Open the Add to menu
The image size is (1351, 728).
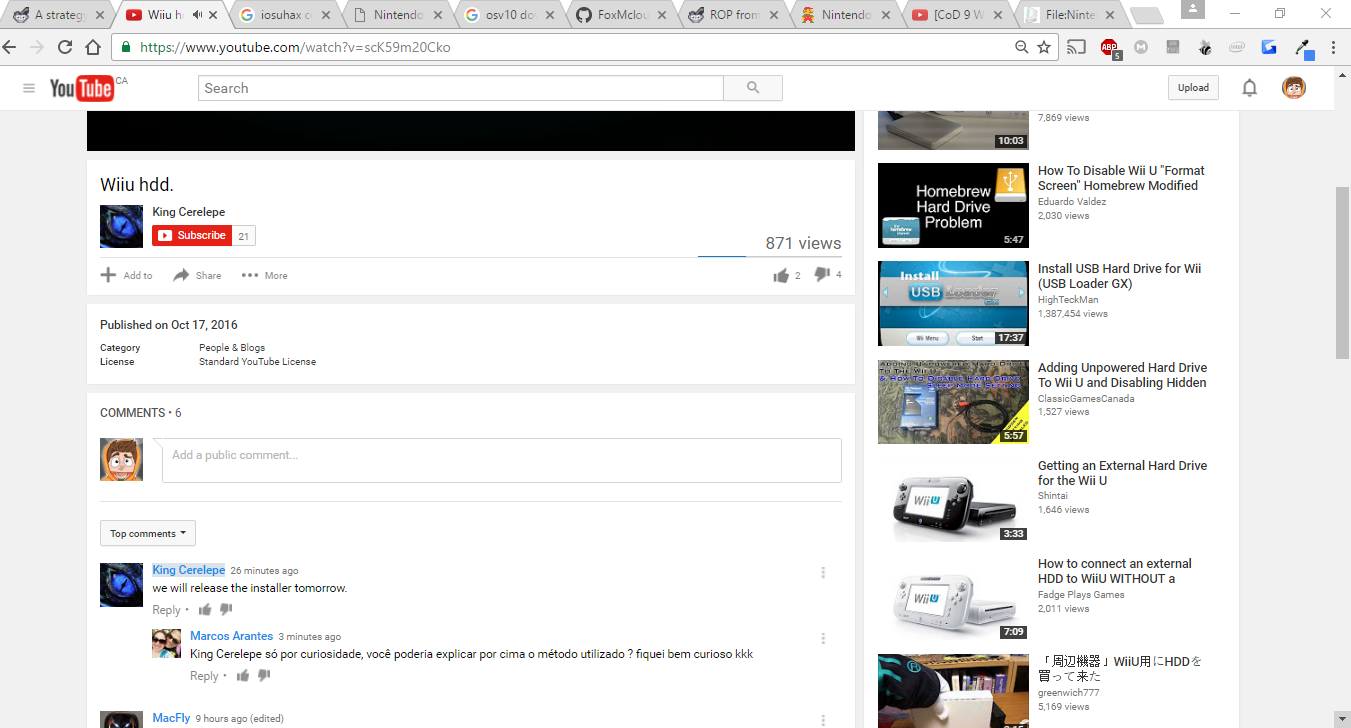click(126, 275)
